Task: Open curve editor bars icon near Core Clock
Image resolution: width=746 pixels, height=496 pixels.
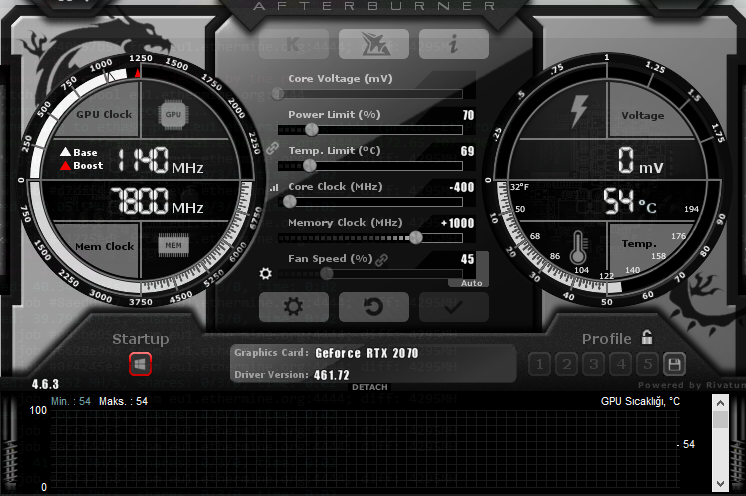Action: (274, 188)
